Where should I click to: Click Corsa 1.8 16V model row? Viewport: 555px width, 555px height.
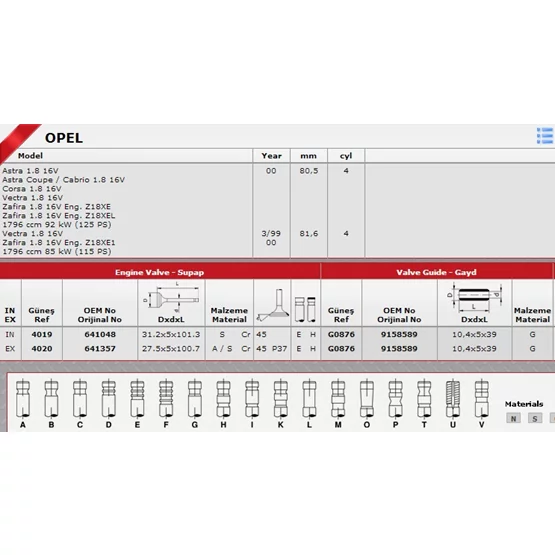point(32,189)
